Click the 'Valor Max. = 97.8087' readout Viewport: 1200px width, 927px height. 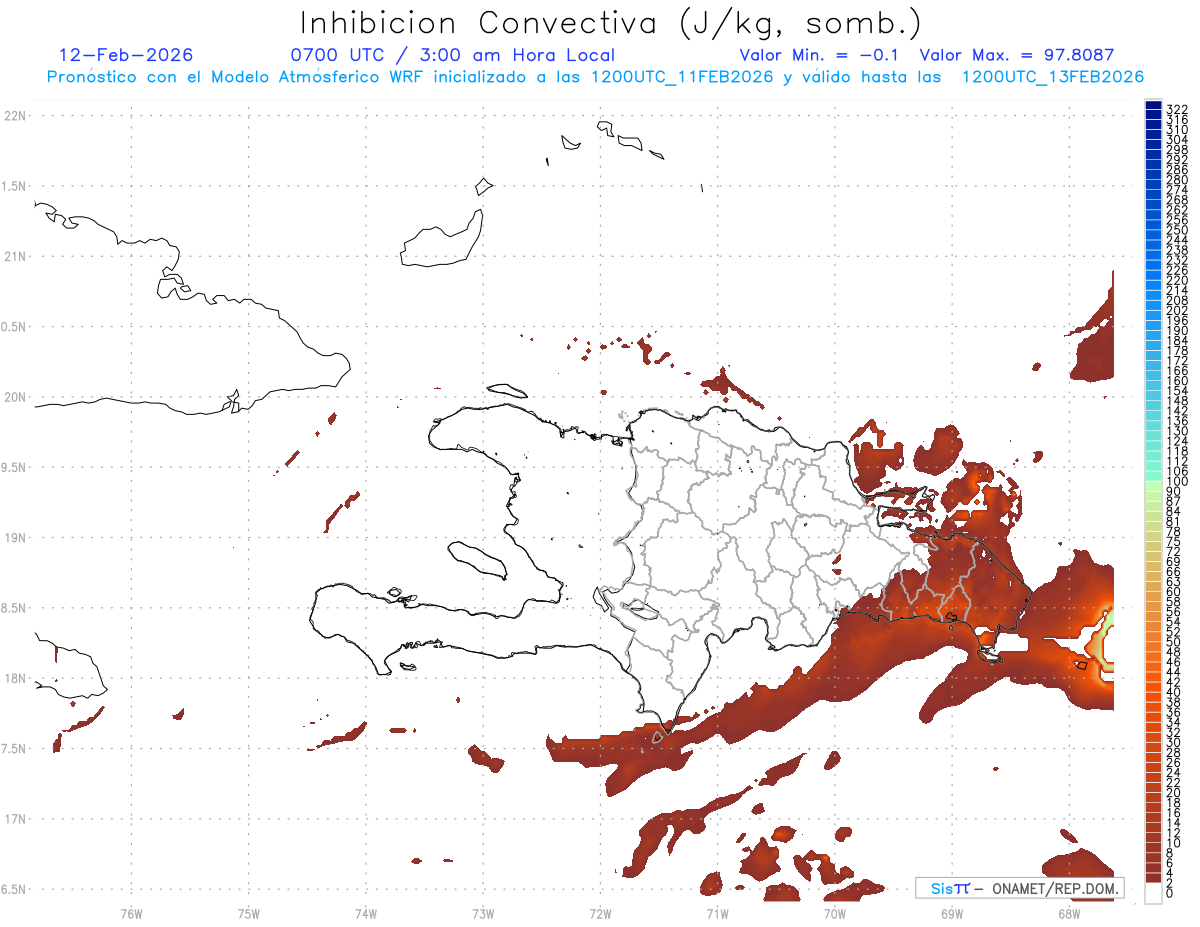tap(1017, 55)
